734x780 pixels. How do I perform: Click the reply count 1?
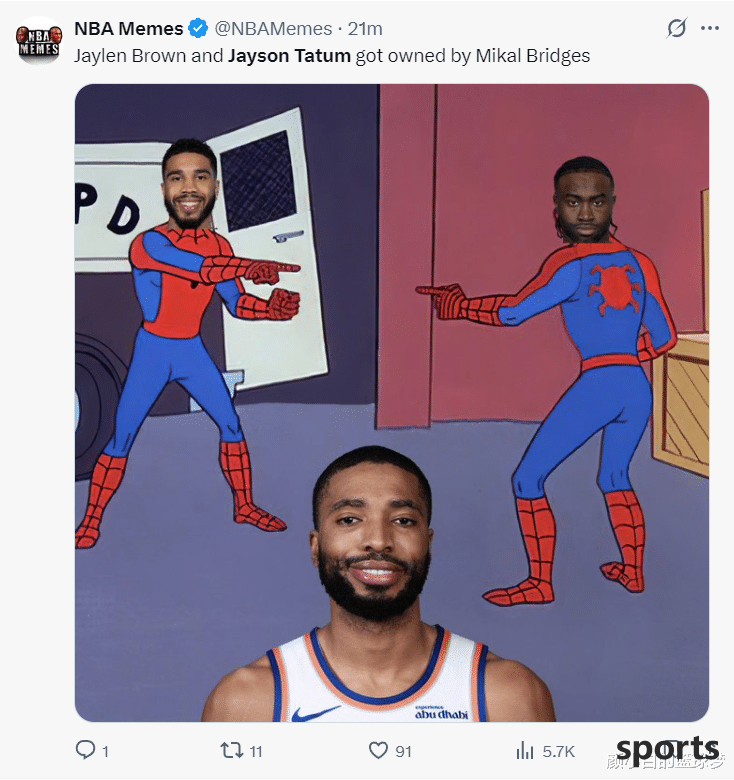coord(105,751)
